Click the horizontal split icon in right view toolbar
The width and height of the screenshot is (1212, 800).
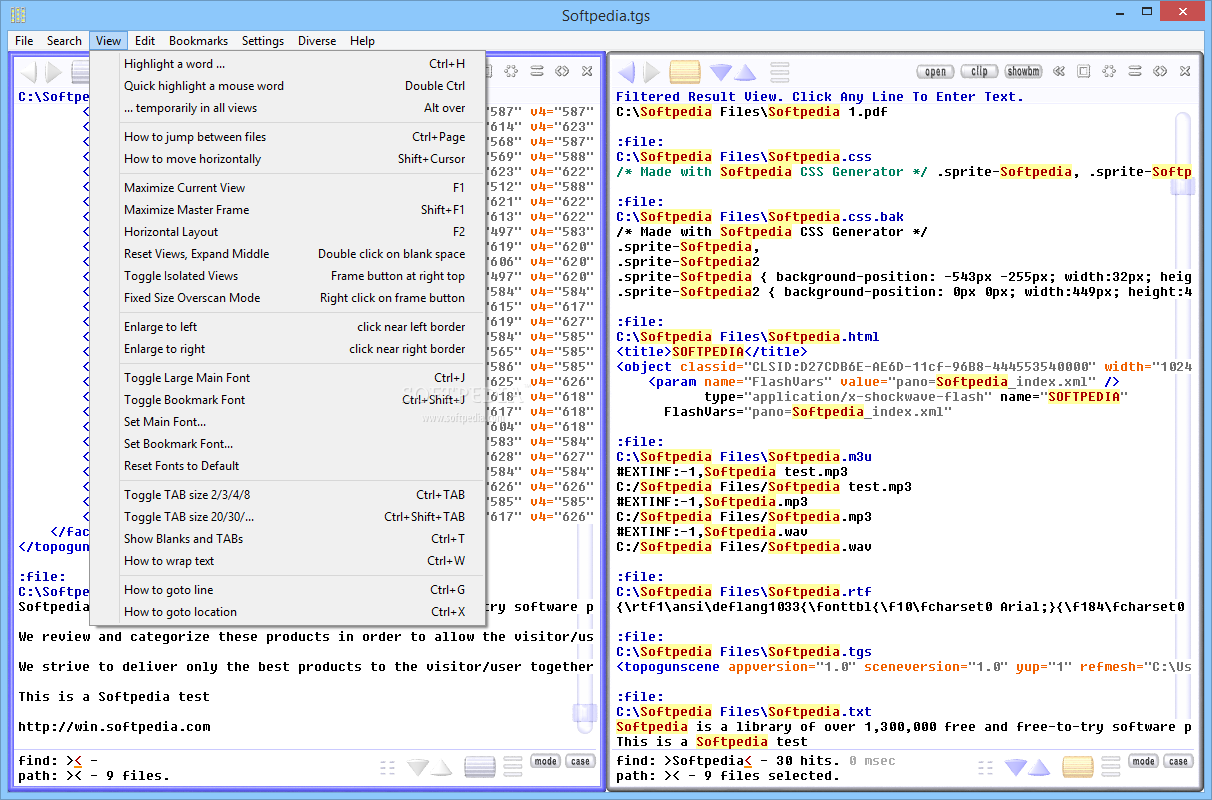point(1135,71)
